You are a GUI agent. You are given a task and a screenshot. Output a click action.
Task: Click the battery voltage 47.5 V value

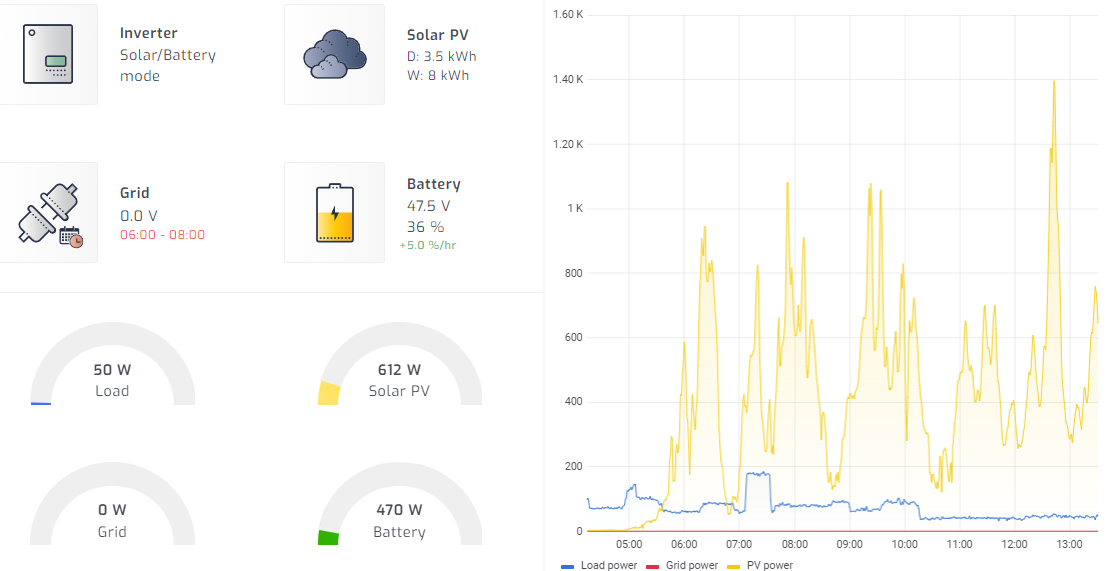(429, 206)
